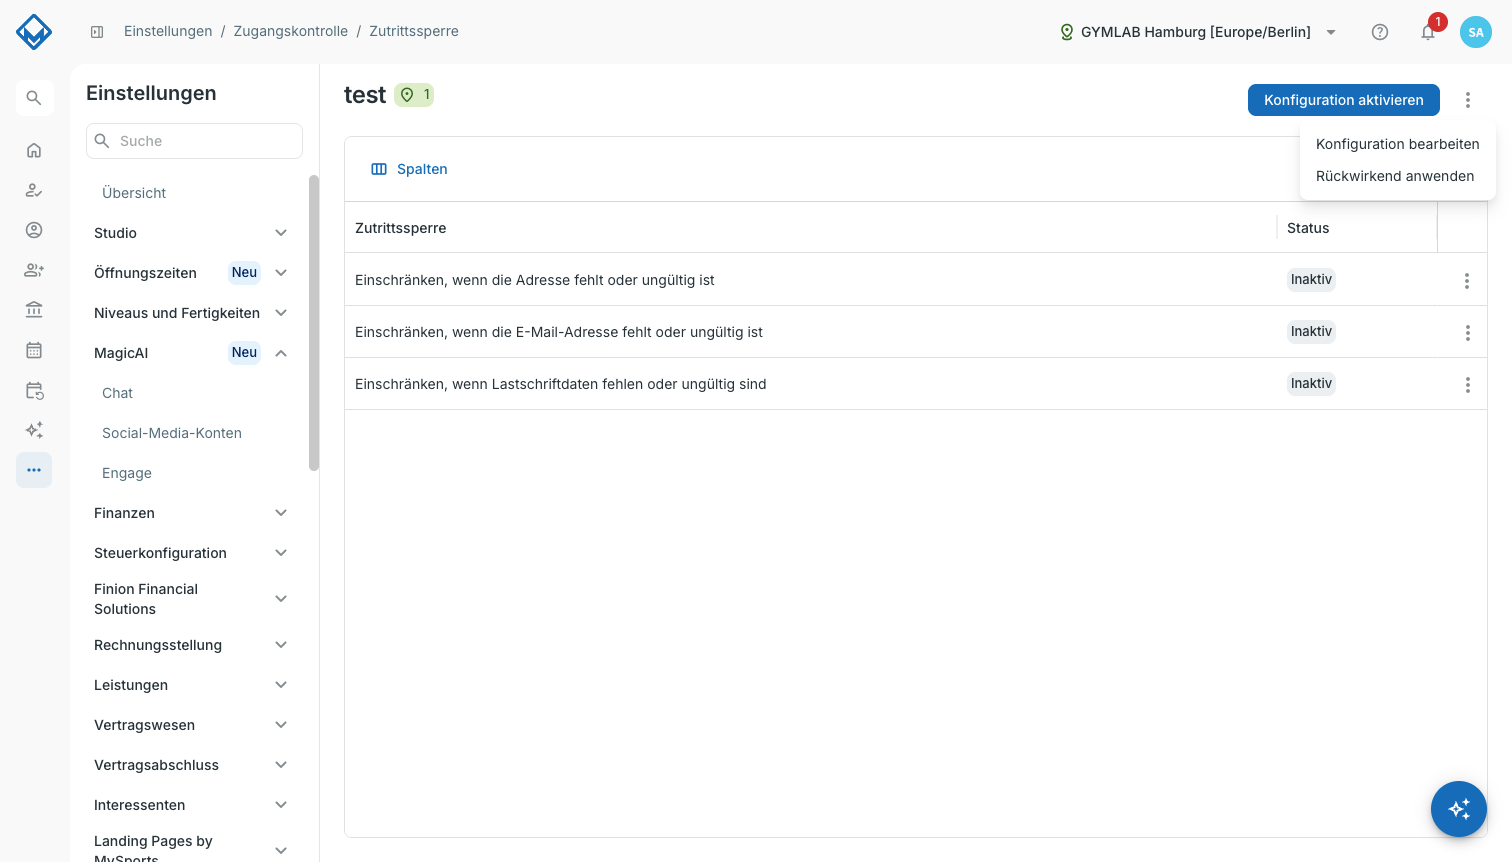
Task: Select Konfiguration bearbeiten menu entry
Action: point(1397,144)
